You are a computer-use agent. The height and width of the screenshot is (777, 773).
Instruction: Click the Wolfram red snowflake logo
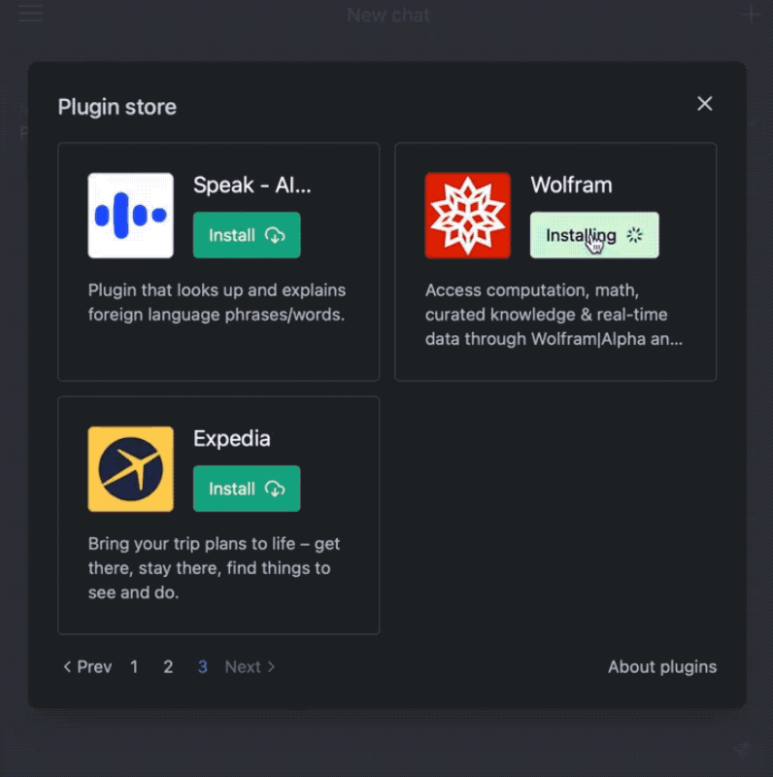(467, 216)
